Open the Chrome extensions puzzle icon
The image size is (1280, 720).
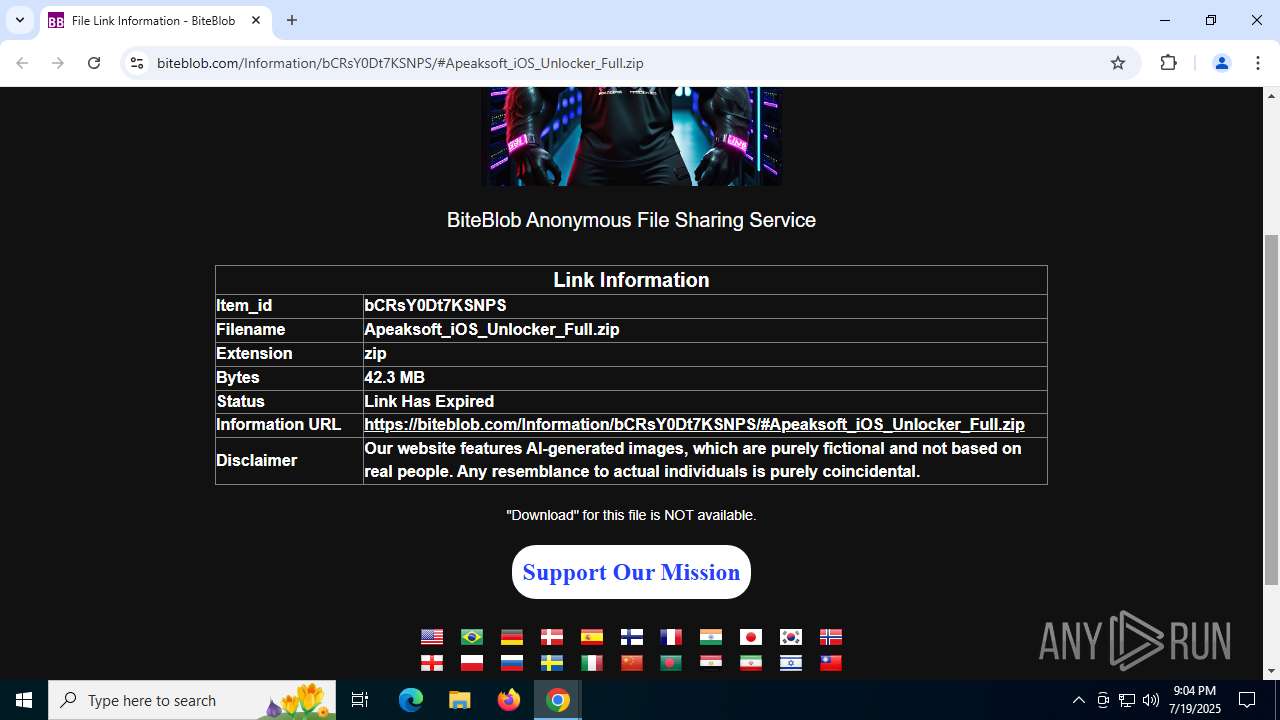click(x=1168, y=63)
